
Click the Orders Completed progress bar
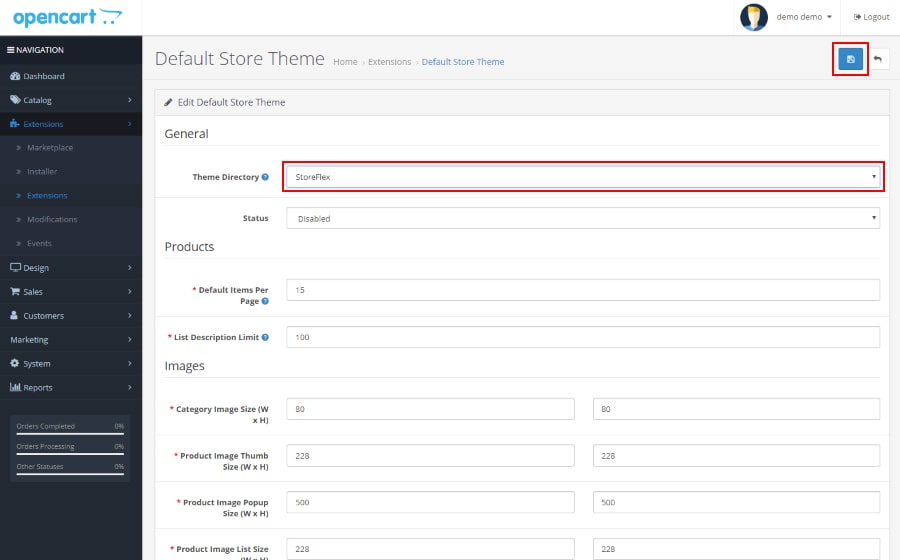tap(70, 434)
